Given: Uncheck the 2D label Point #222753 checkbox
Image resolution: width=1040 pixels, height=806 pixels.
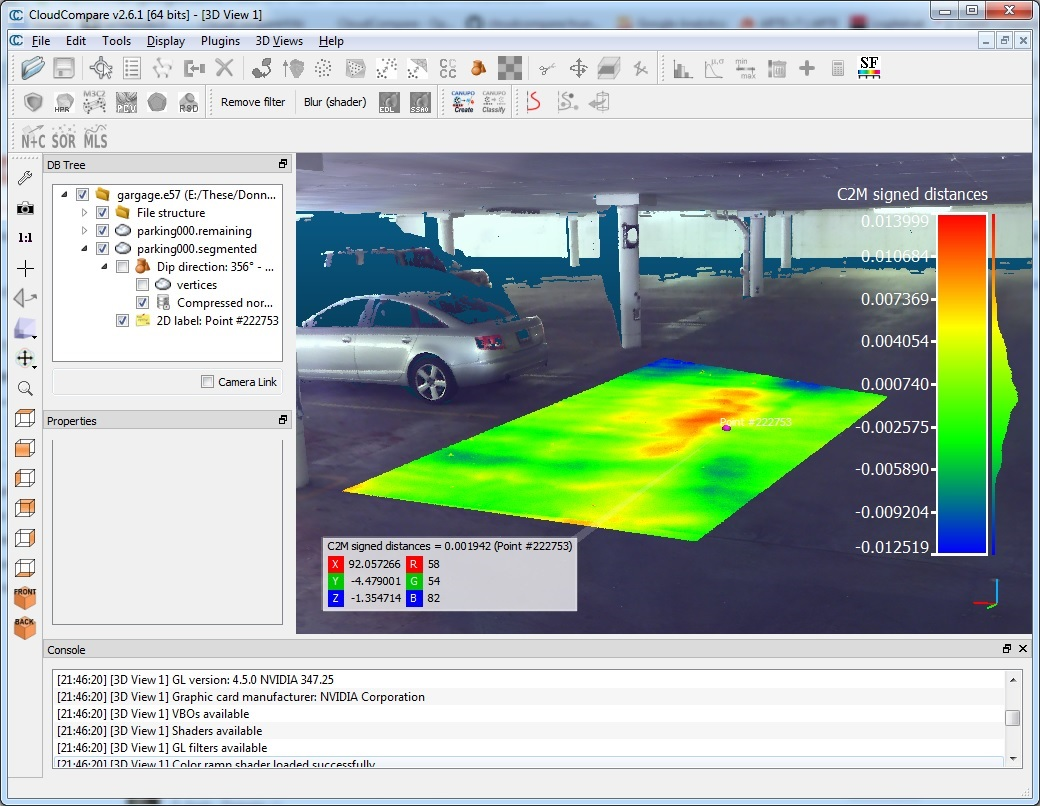Looking at the screenshot, I should [x=122, y=321].
